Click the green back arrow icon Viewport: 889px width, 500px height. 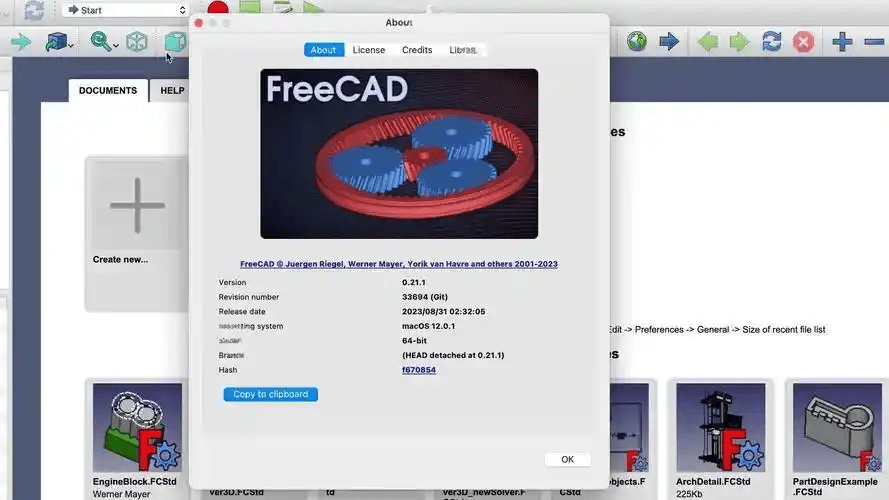click(x=707, y=42)
